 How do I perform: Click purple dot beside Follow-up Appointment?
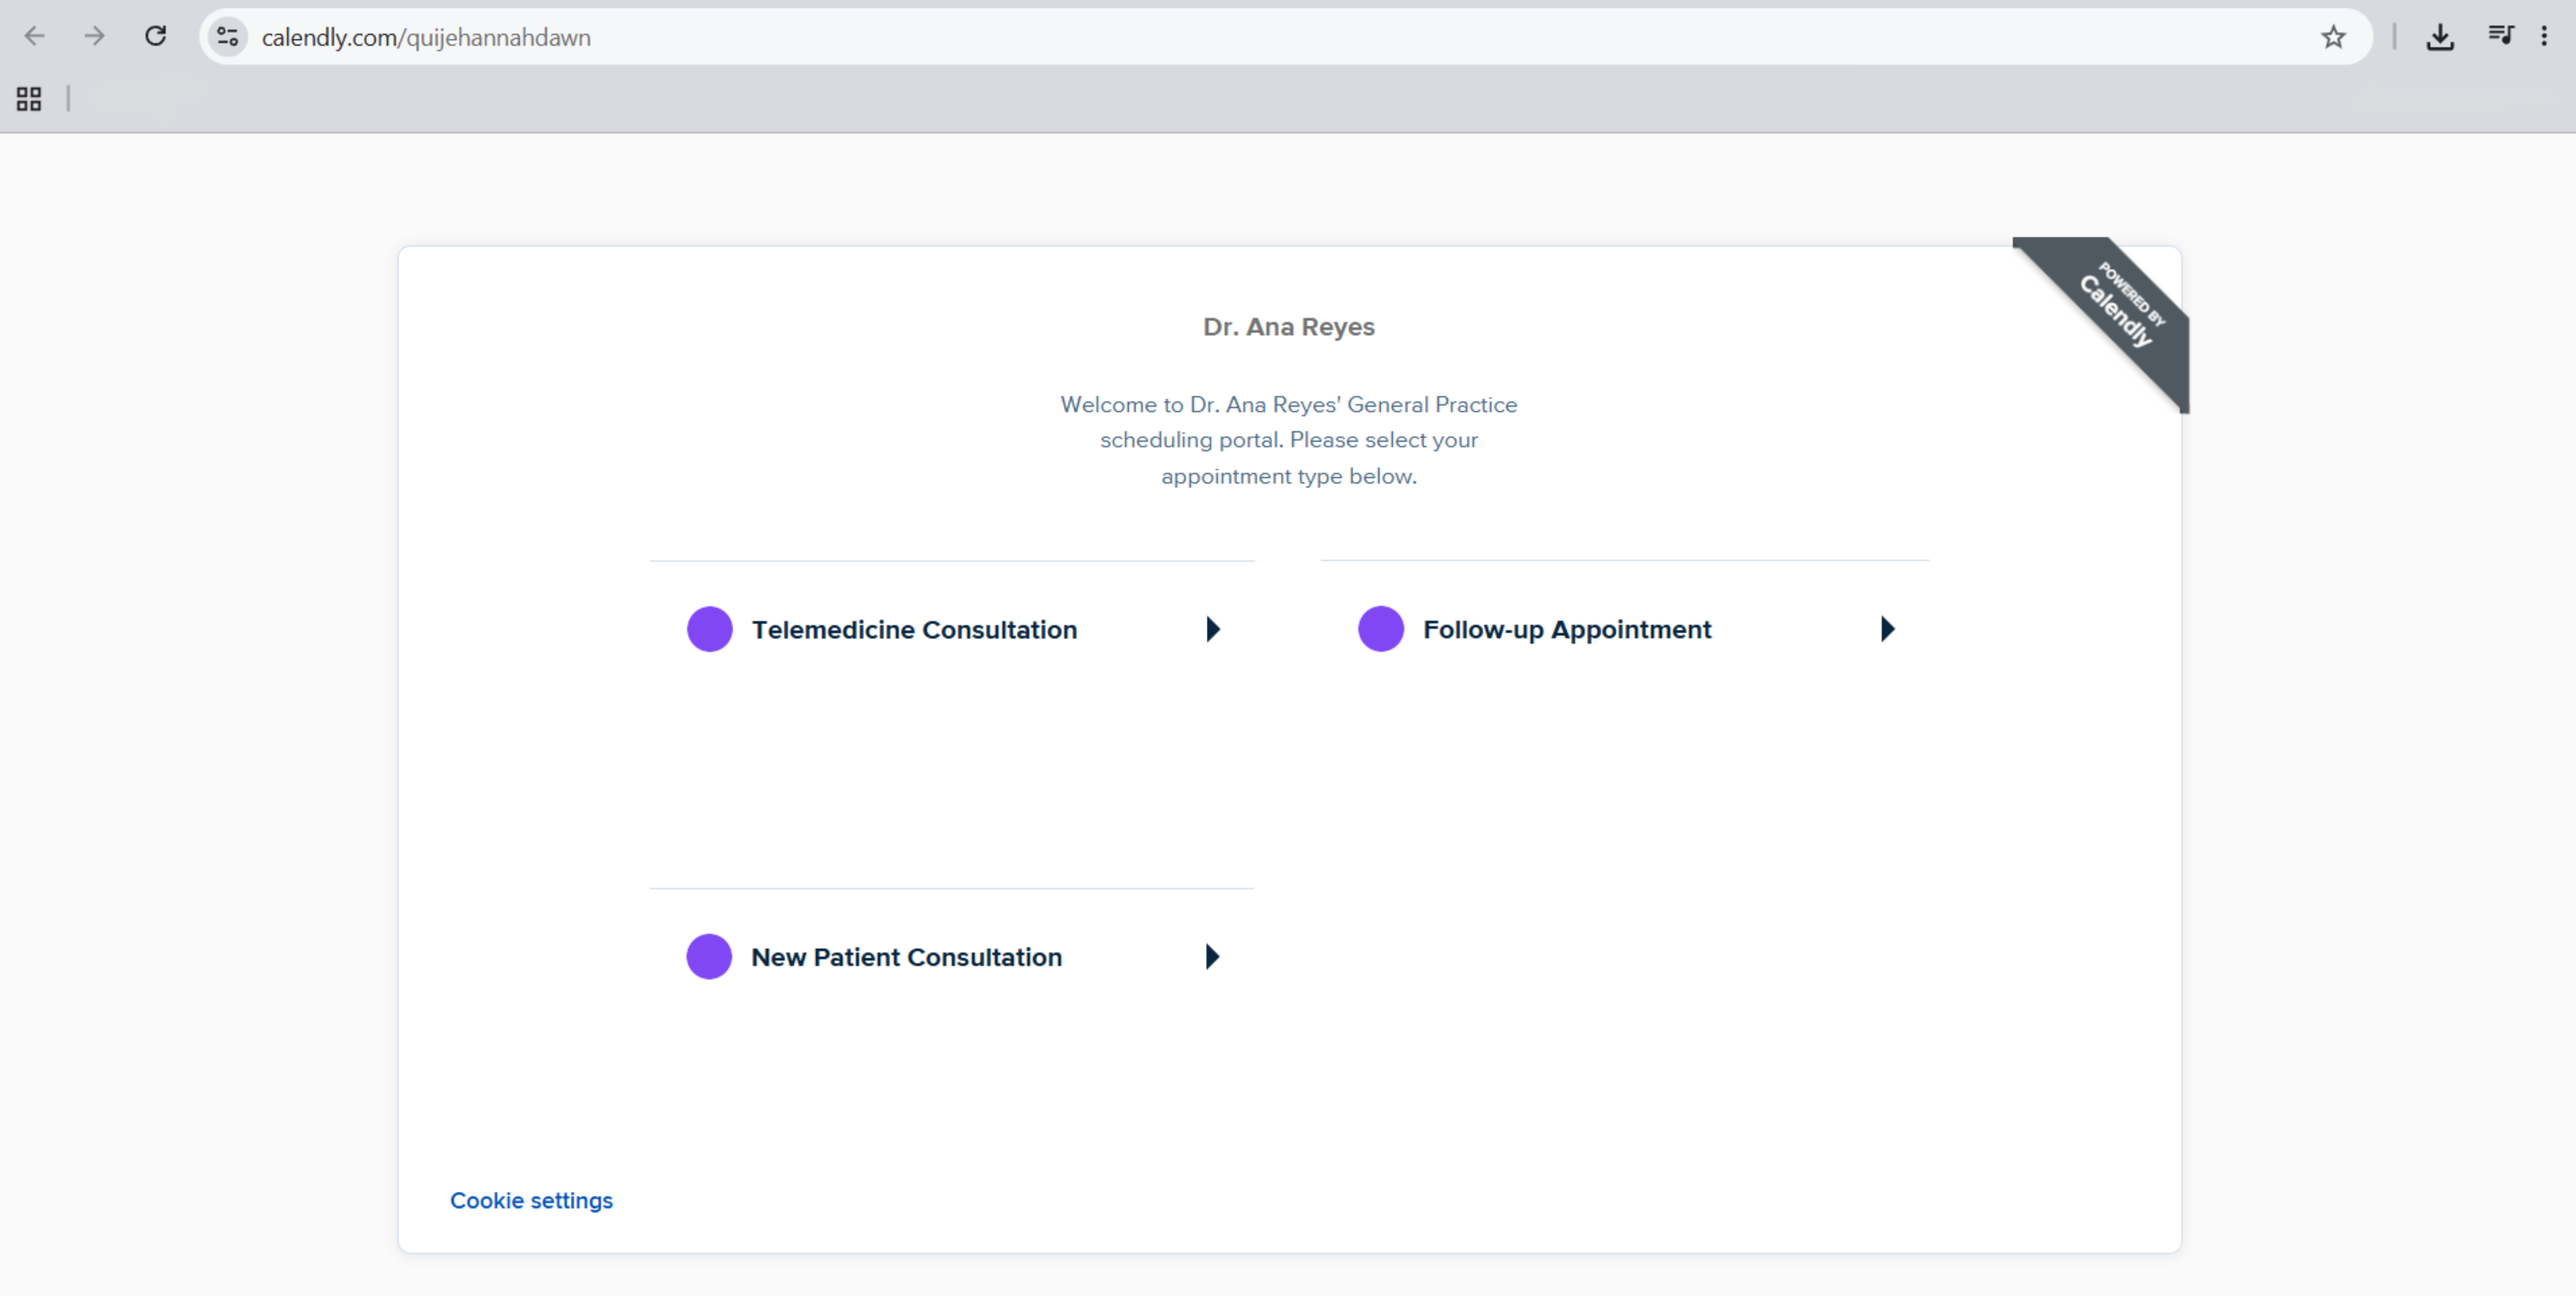pyautogui.click(x=1381, y=629)
